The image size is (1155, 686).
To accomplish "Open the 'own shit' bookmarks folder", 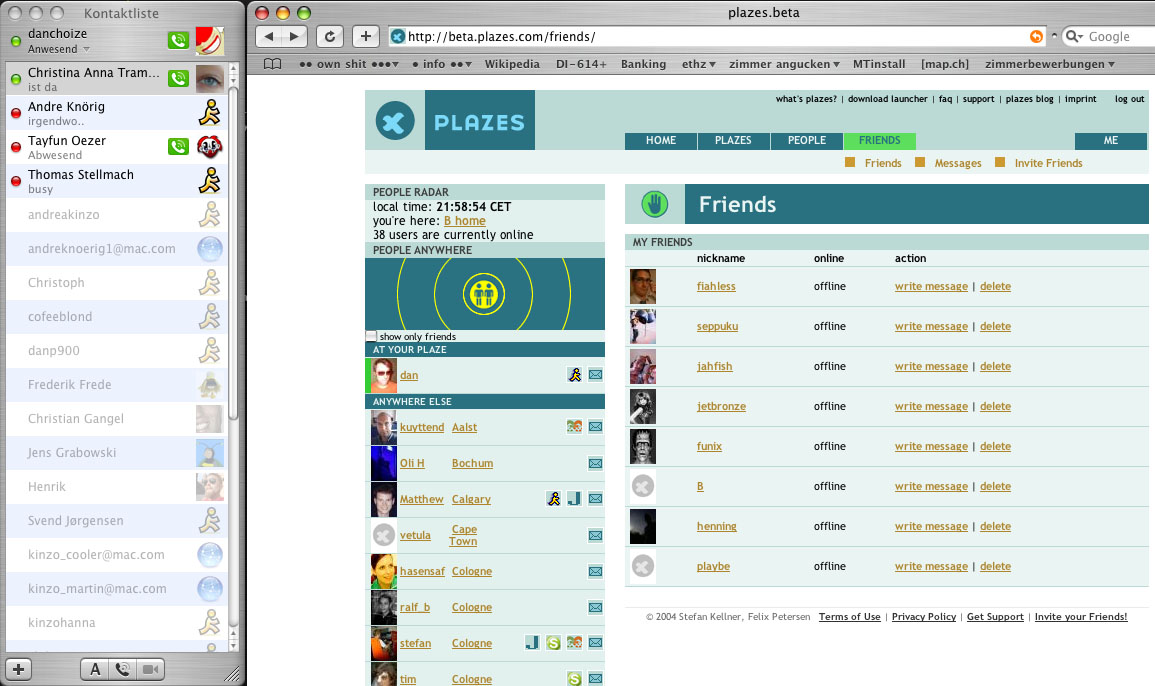I will click(x=348, y=64).
